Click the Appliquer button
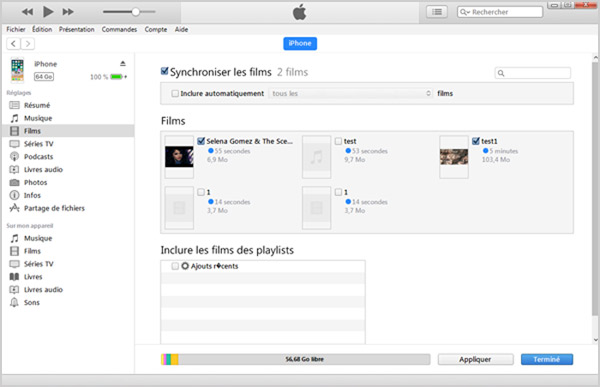The width and height of the screenshot is (600, 387). click(x=475, y=359)
